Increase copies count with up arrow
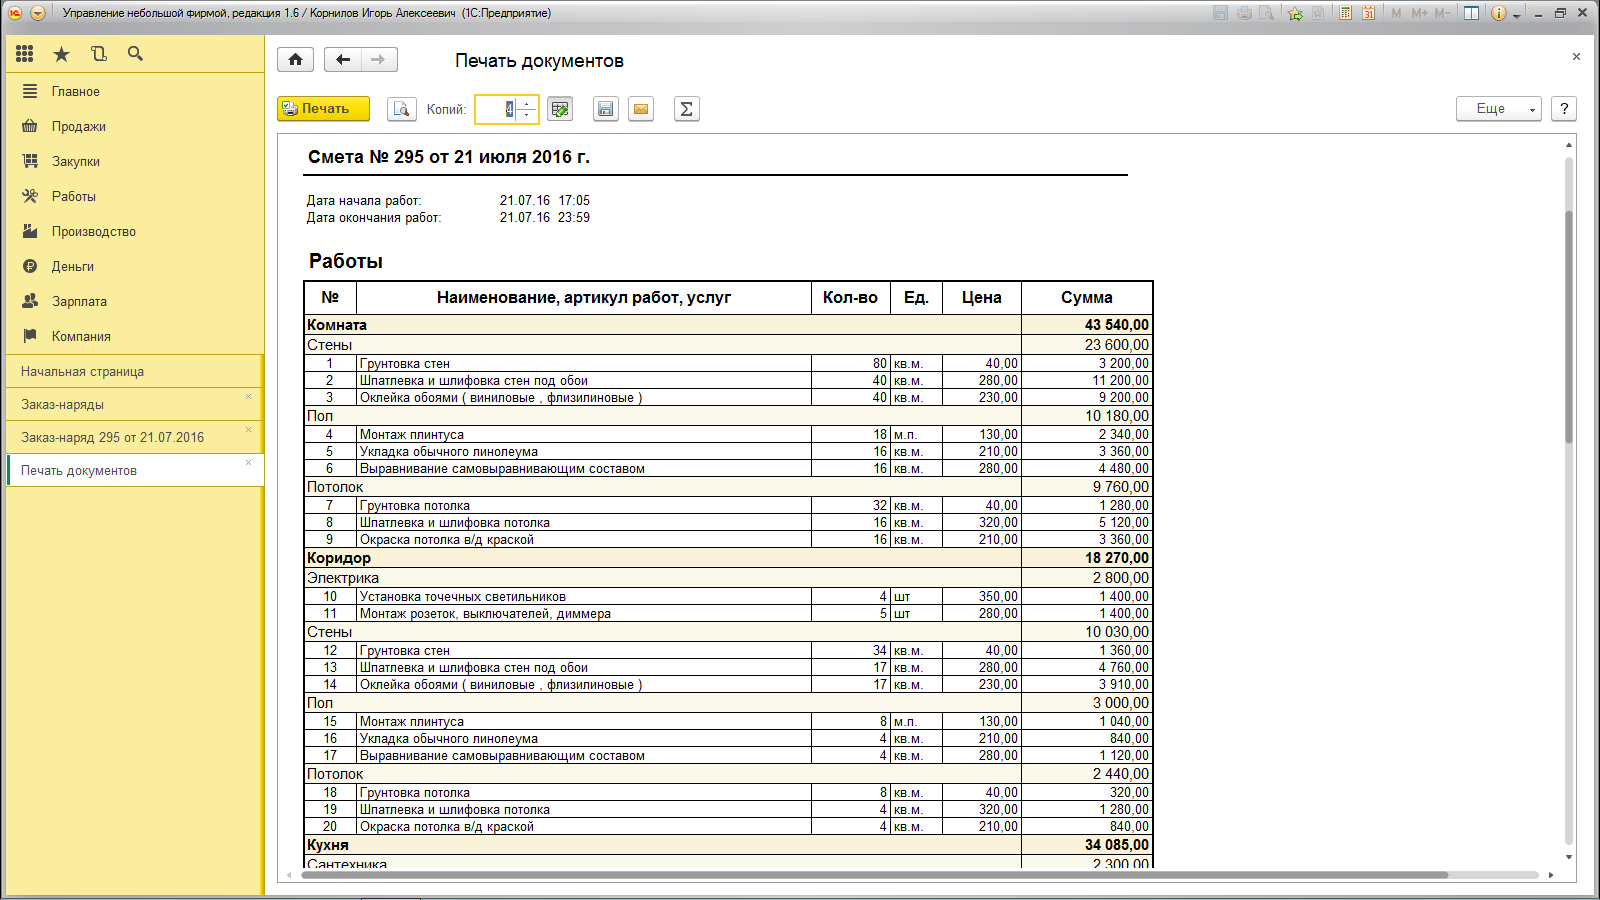The image size is (1600, 900). click(527, 103)
